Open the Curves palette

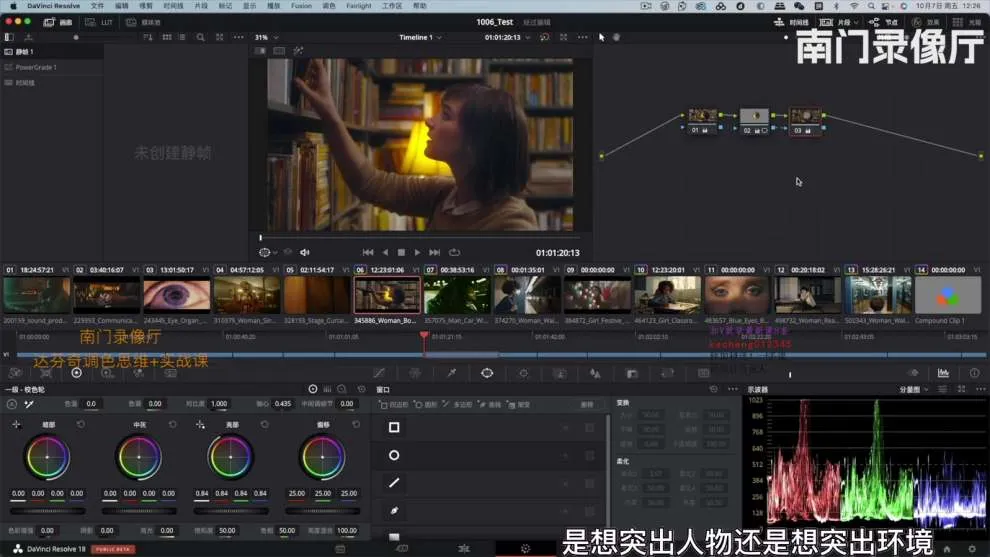click(379, 373)
